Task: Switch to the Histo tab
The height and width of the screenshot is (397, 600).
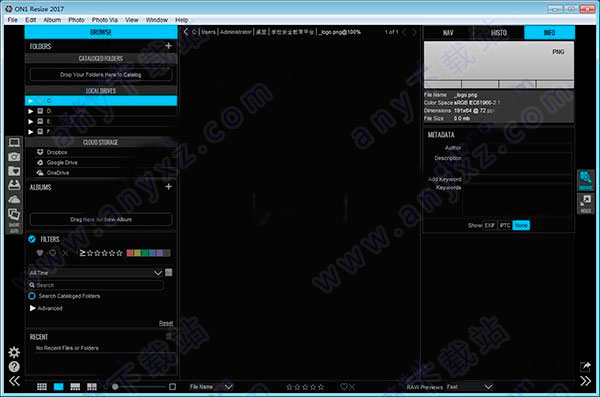Action: 499,33
